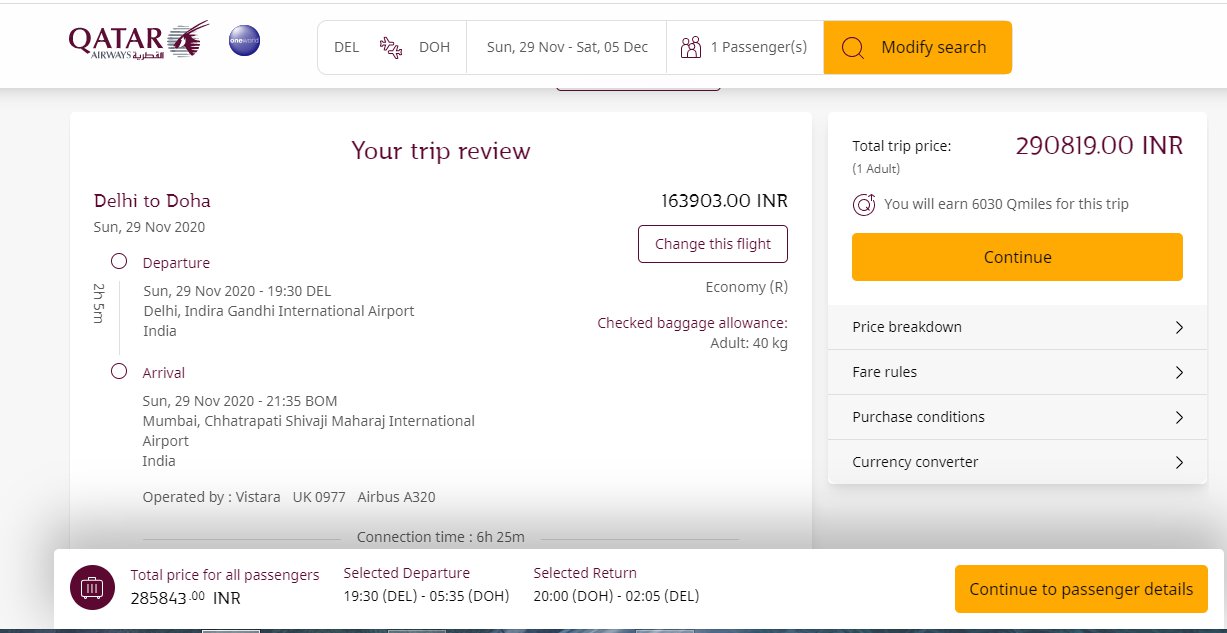Screen dimensions: 1227x633
Task: Click Mumbai, Chhatrapati Shivaji Maharaj International Airport text
Action: pos(308,431)
